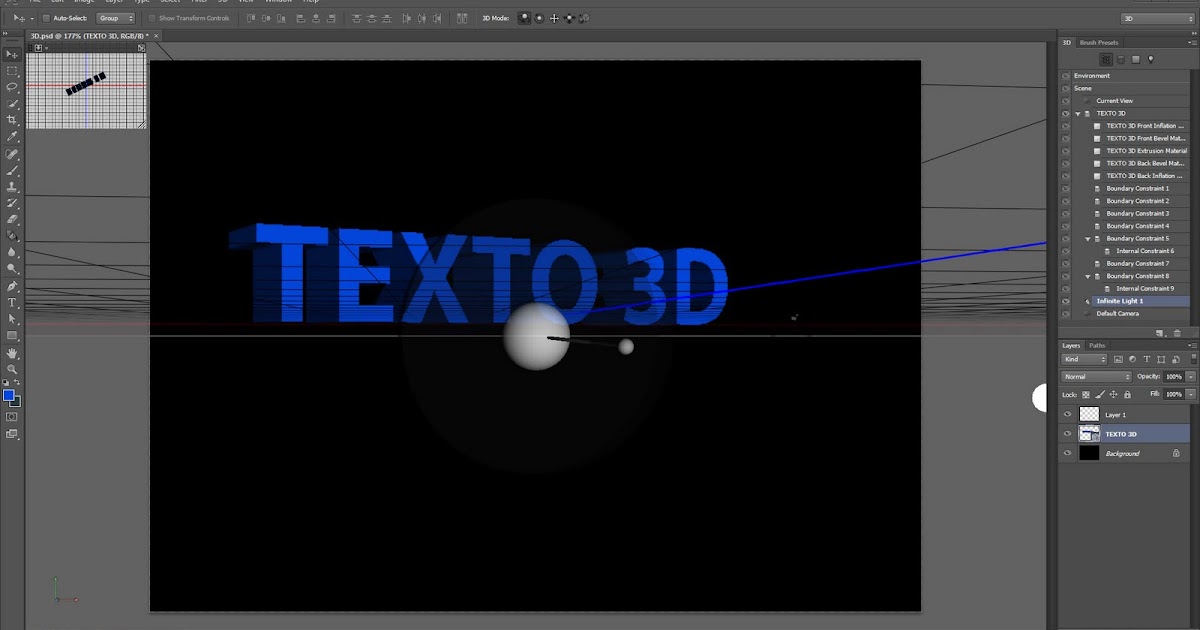Select the Layers tab

pyautogui.click(x=1072, y=345)
